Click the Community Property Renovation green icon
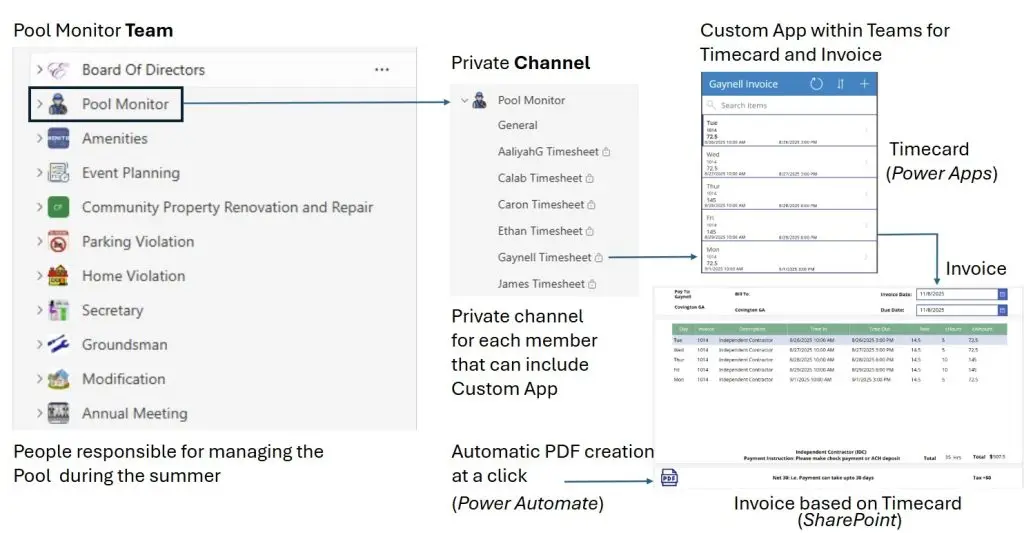 point(58,207)
